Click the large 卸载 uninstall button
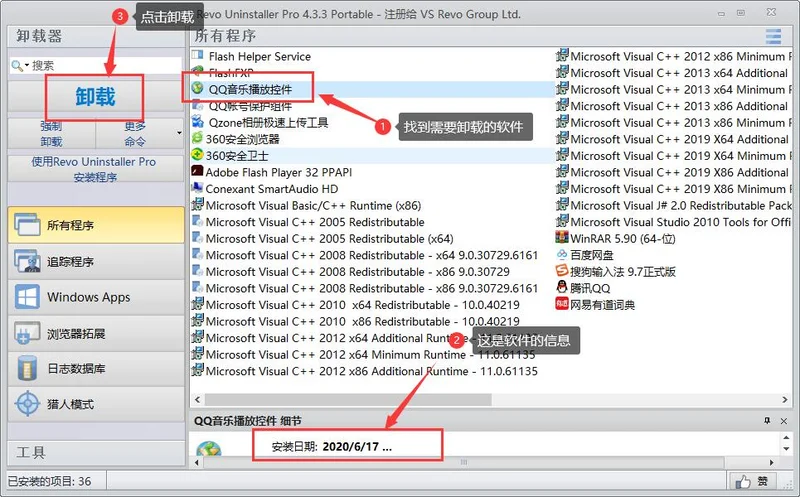800x497 pixels. pos(95,97)
